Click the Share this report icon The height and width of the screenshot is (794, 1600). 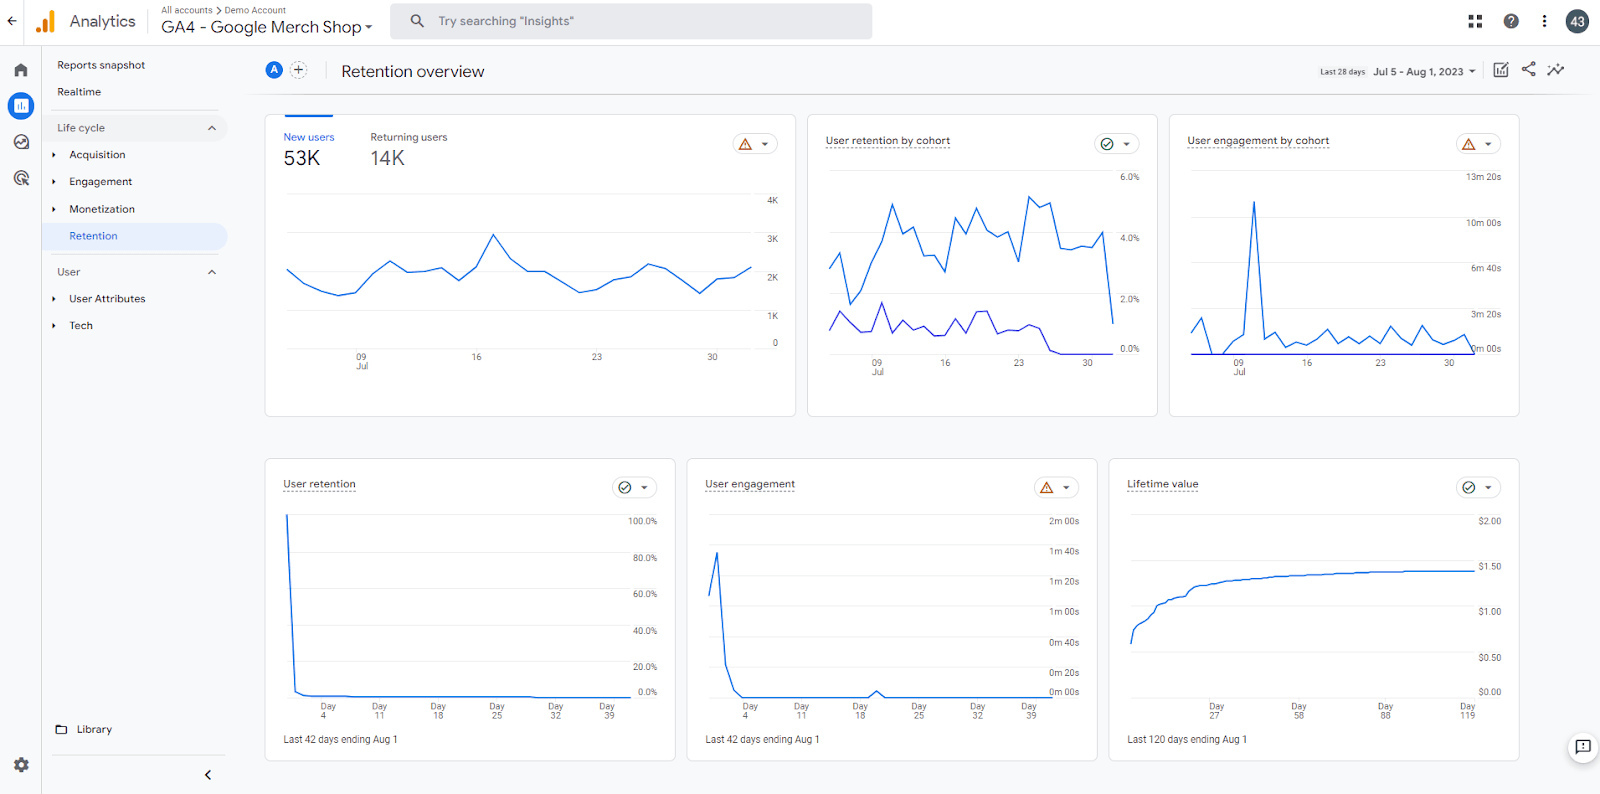[1528, 70]
